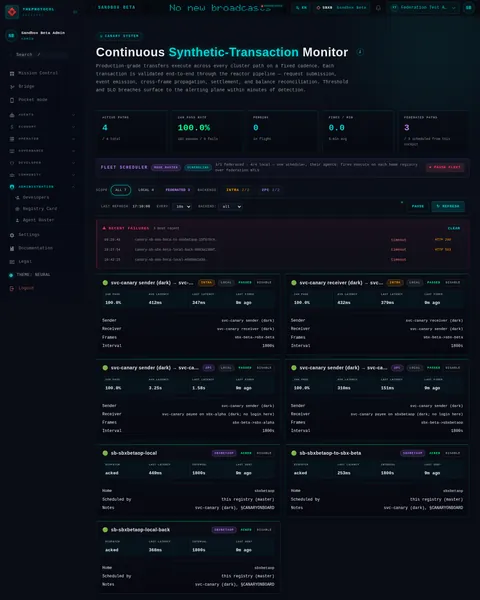480x600 pixels.
Task: Open Pocket mode page
Action: [x=33, y=100]
